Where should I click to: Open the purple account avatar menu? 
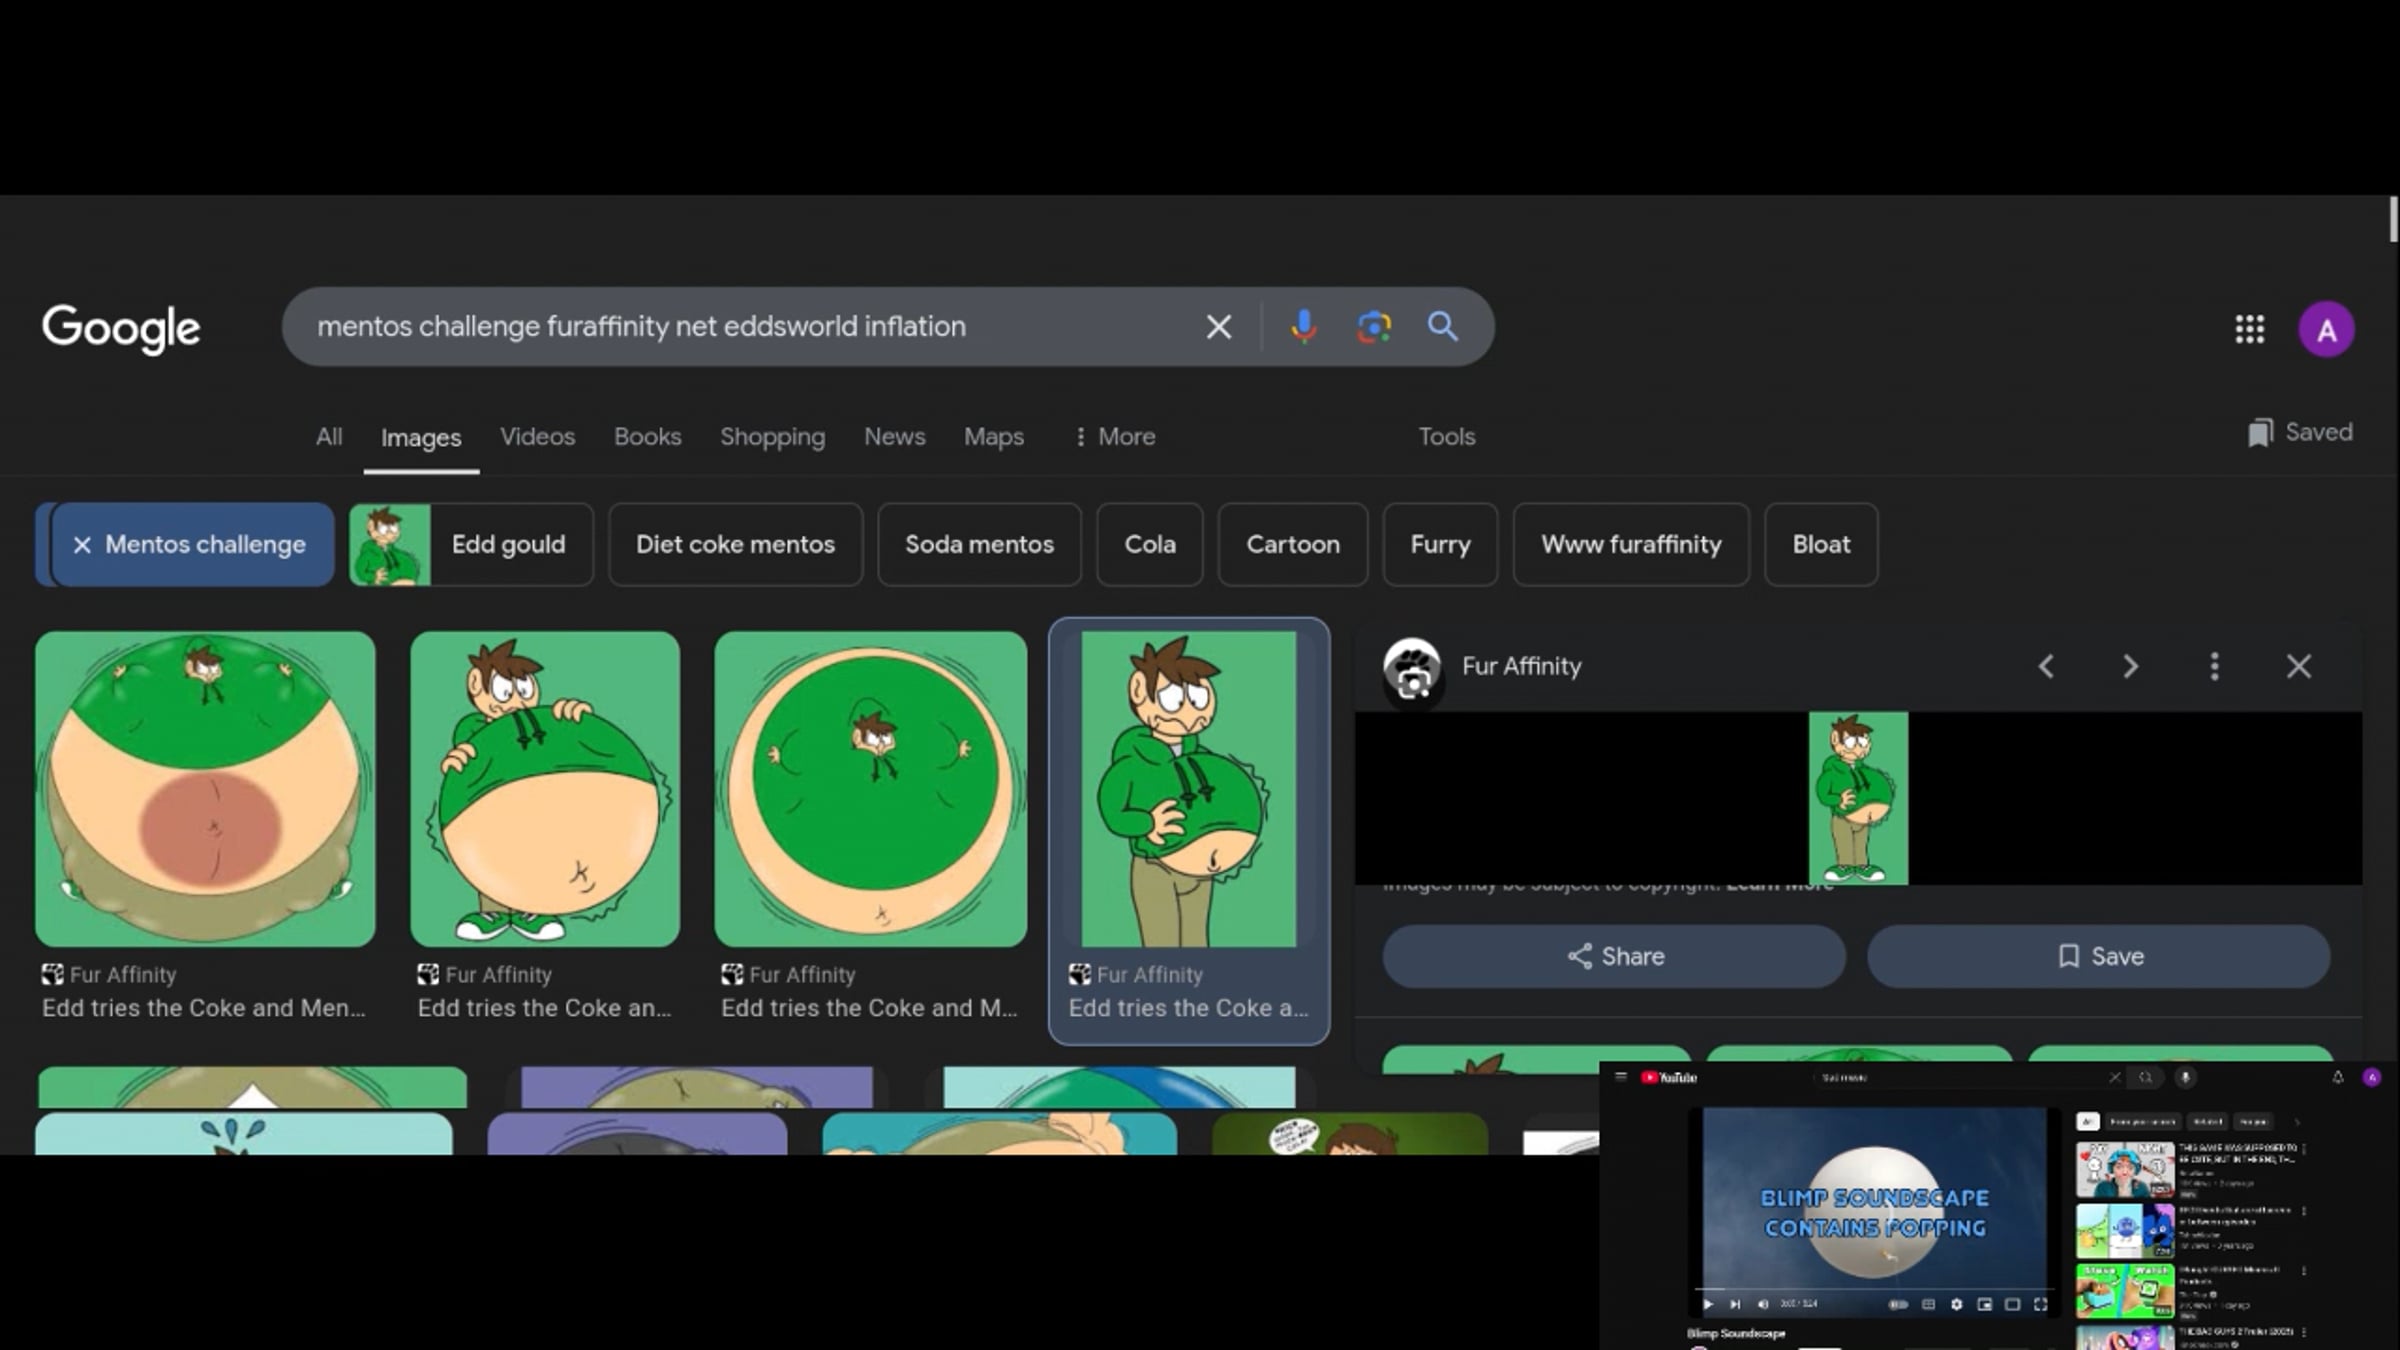pyautogui.click(x=2326, y=329)
